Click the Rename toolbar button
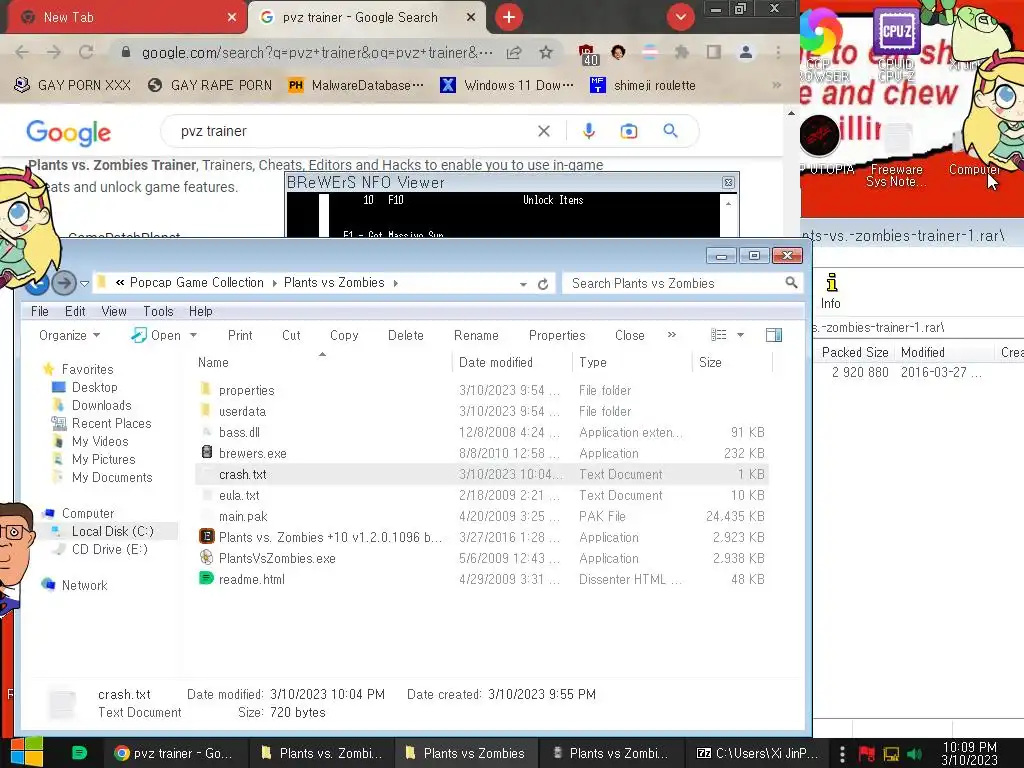Image resolution: width=1024 pixels, height=768 pixels. (476, 335)
